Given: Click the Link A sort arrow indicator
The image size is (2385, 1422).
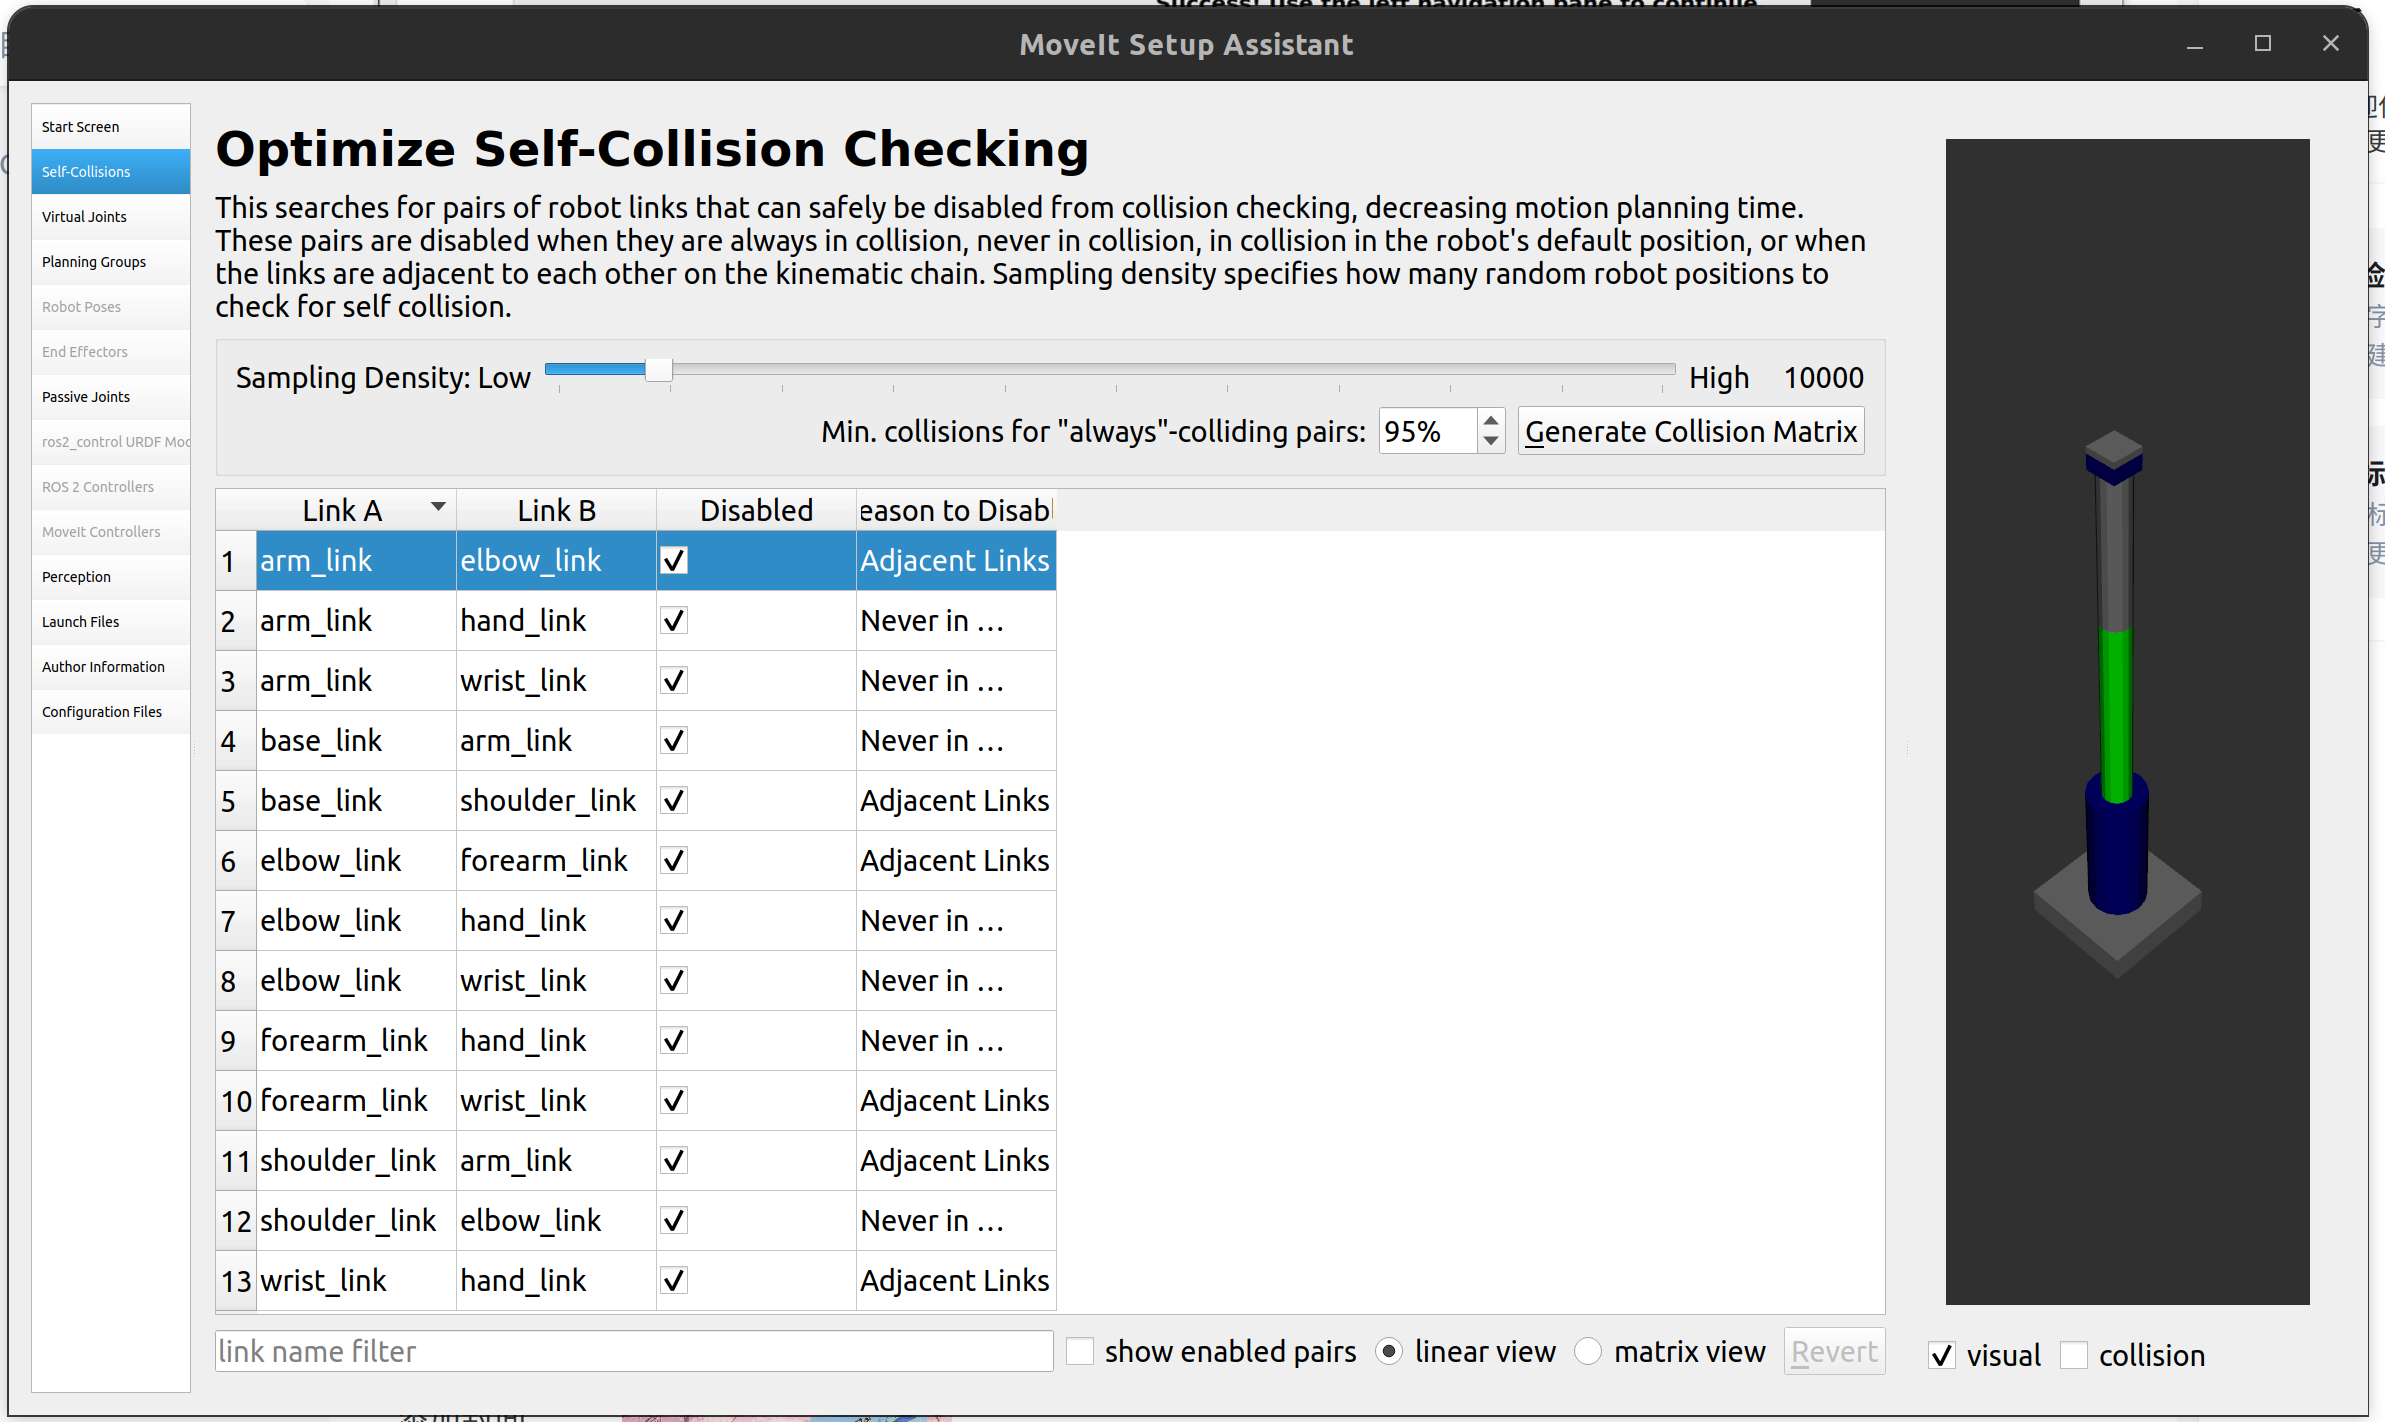Looking at the screenshot, I should point(438,508).
